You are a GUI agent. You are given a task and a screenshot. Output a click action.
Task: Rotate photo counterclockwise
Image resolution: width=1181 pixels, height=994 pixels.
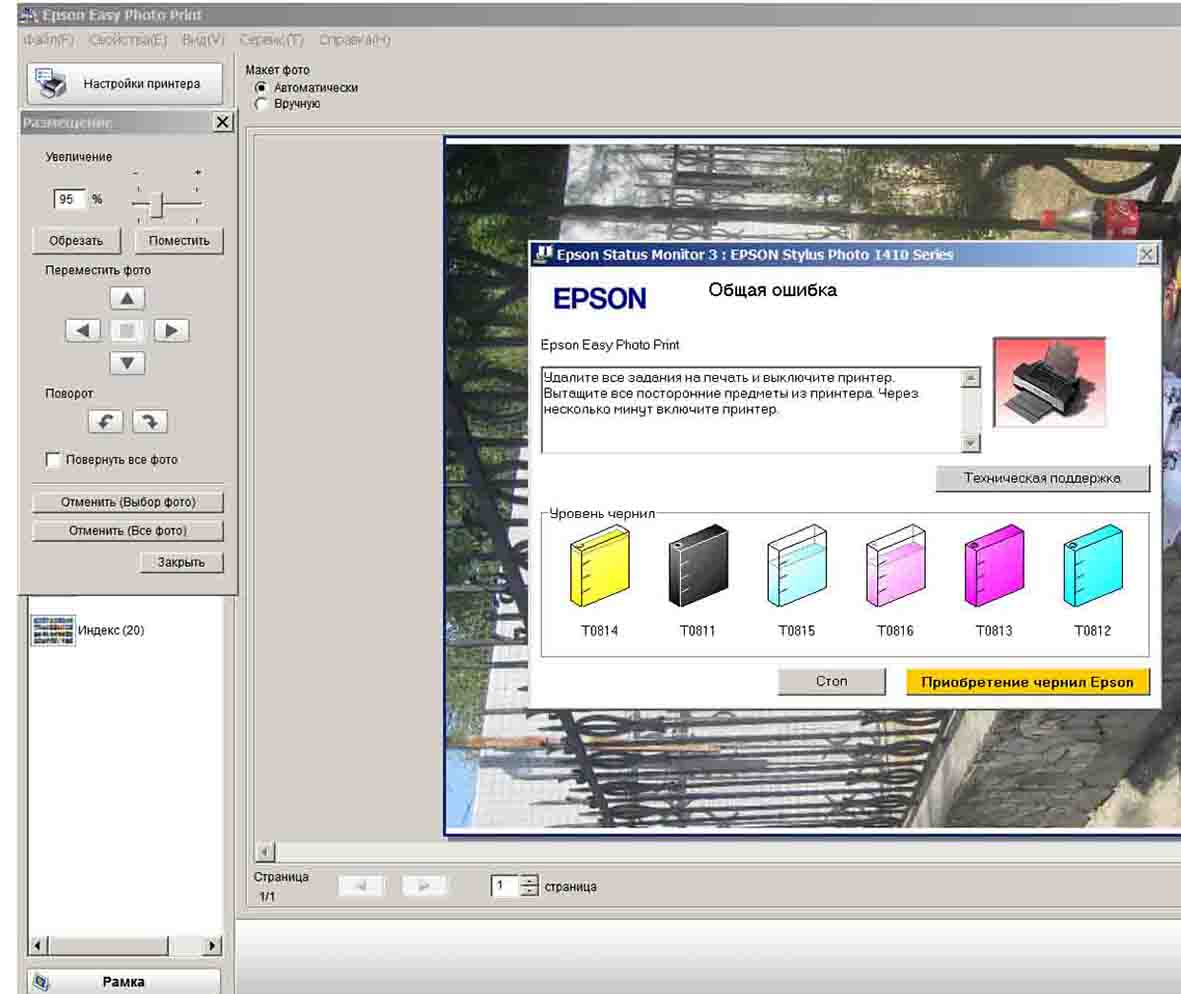(x=105, y=422)
